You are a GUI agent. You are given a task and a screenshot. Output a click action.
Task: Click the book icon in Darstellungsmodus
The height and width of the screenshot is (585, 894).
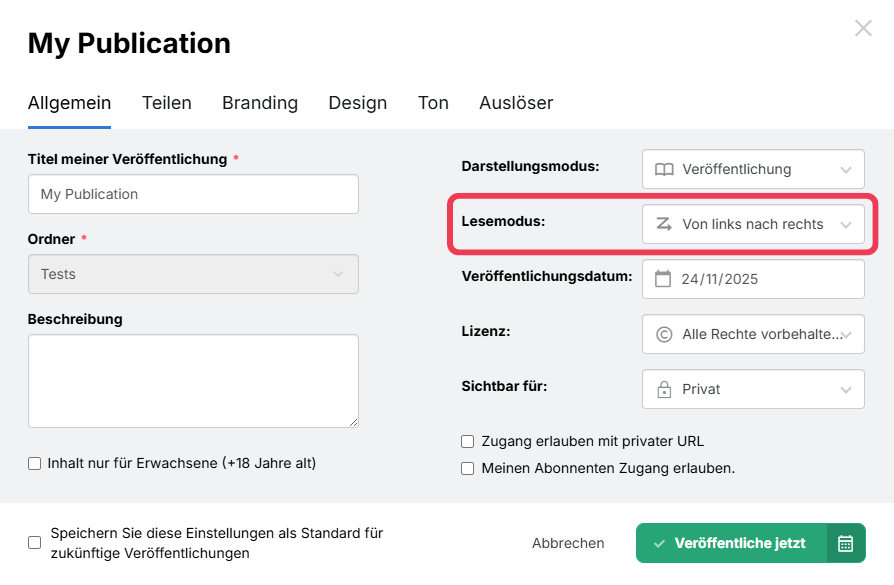(x=664, y=169)
